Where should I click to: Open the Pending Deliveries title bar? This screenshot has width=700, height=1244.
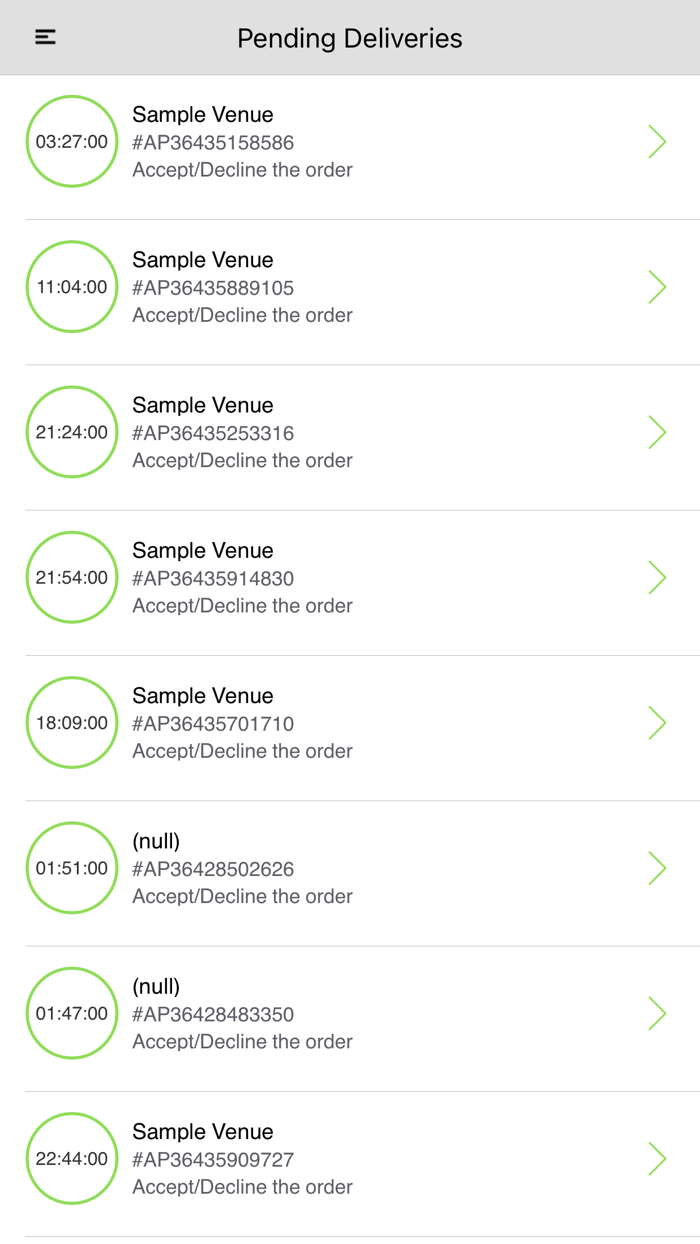[349, 38]
